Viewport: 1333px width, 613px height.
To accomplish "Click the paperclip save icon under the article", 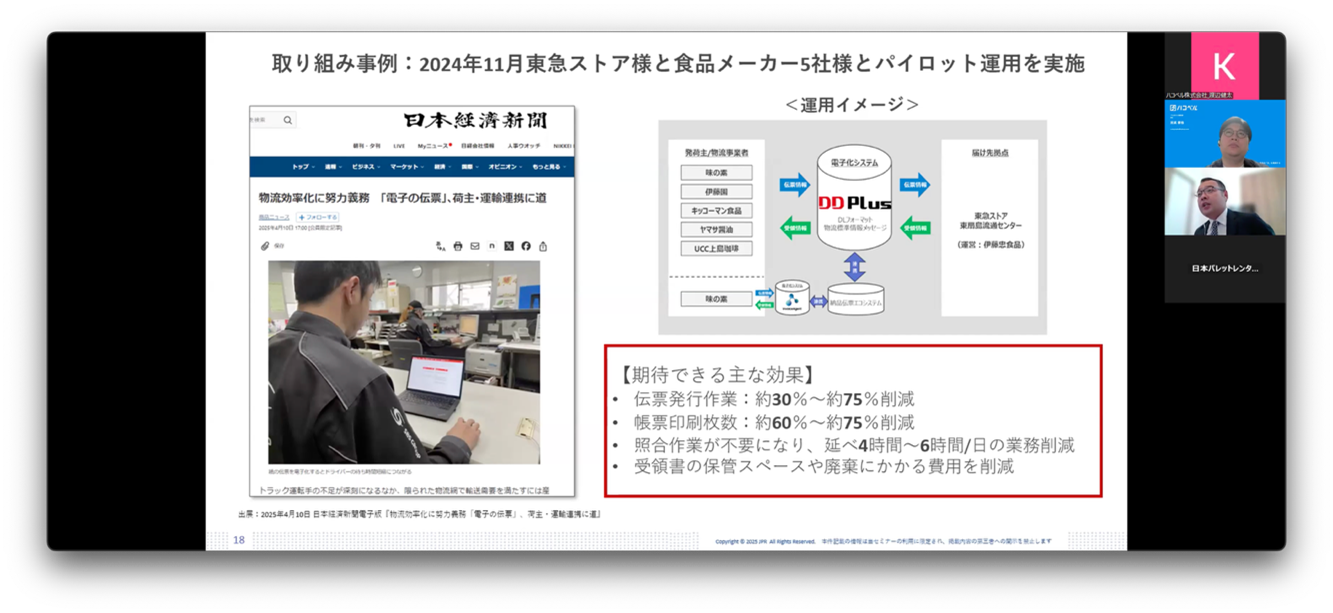I will coord(265,245).
